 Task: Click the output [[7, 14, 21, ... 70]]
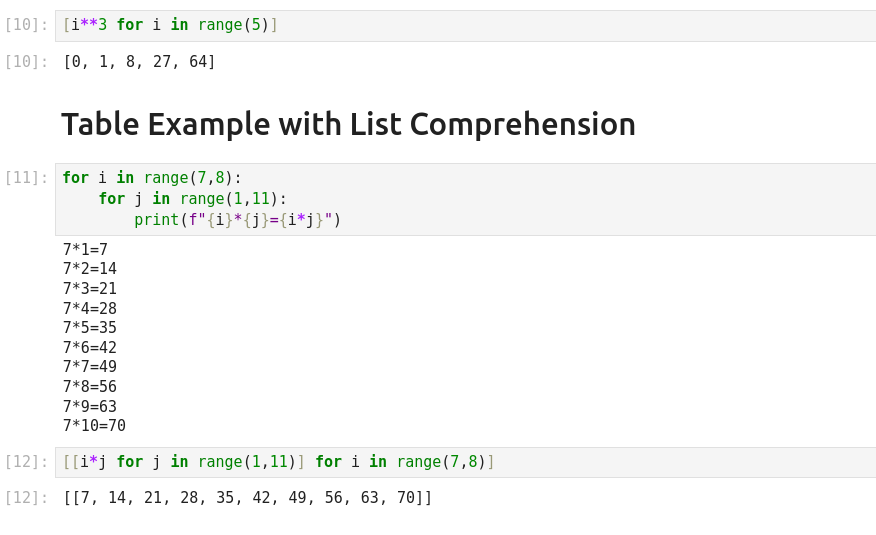pyautogui.click(x=247, y=498)
